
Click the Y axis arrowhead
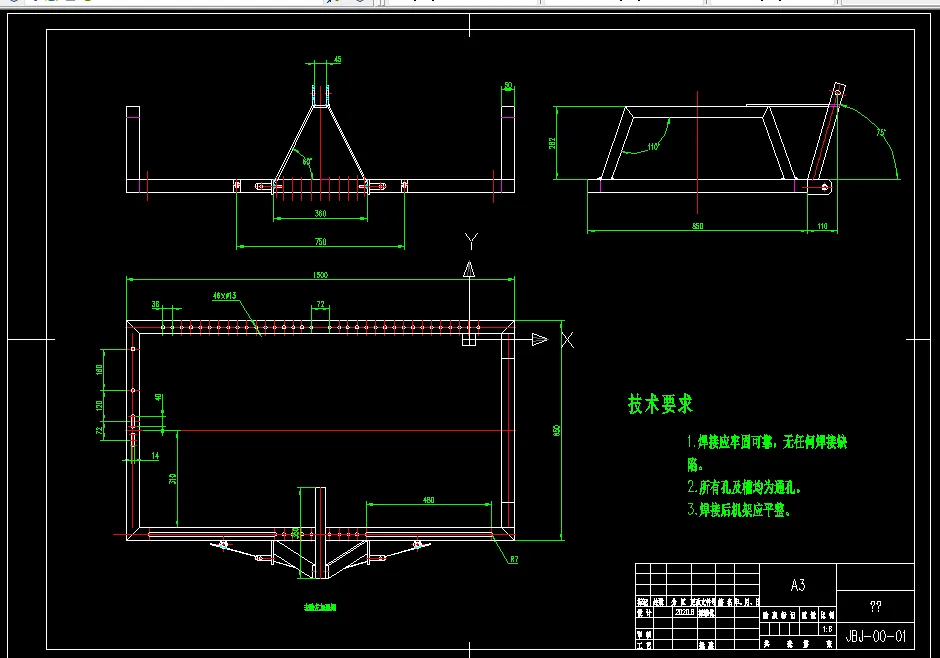click(x=469, y=270)
